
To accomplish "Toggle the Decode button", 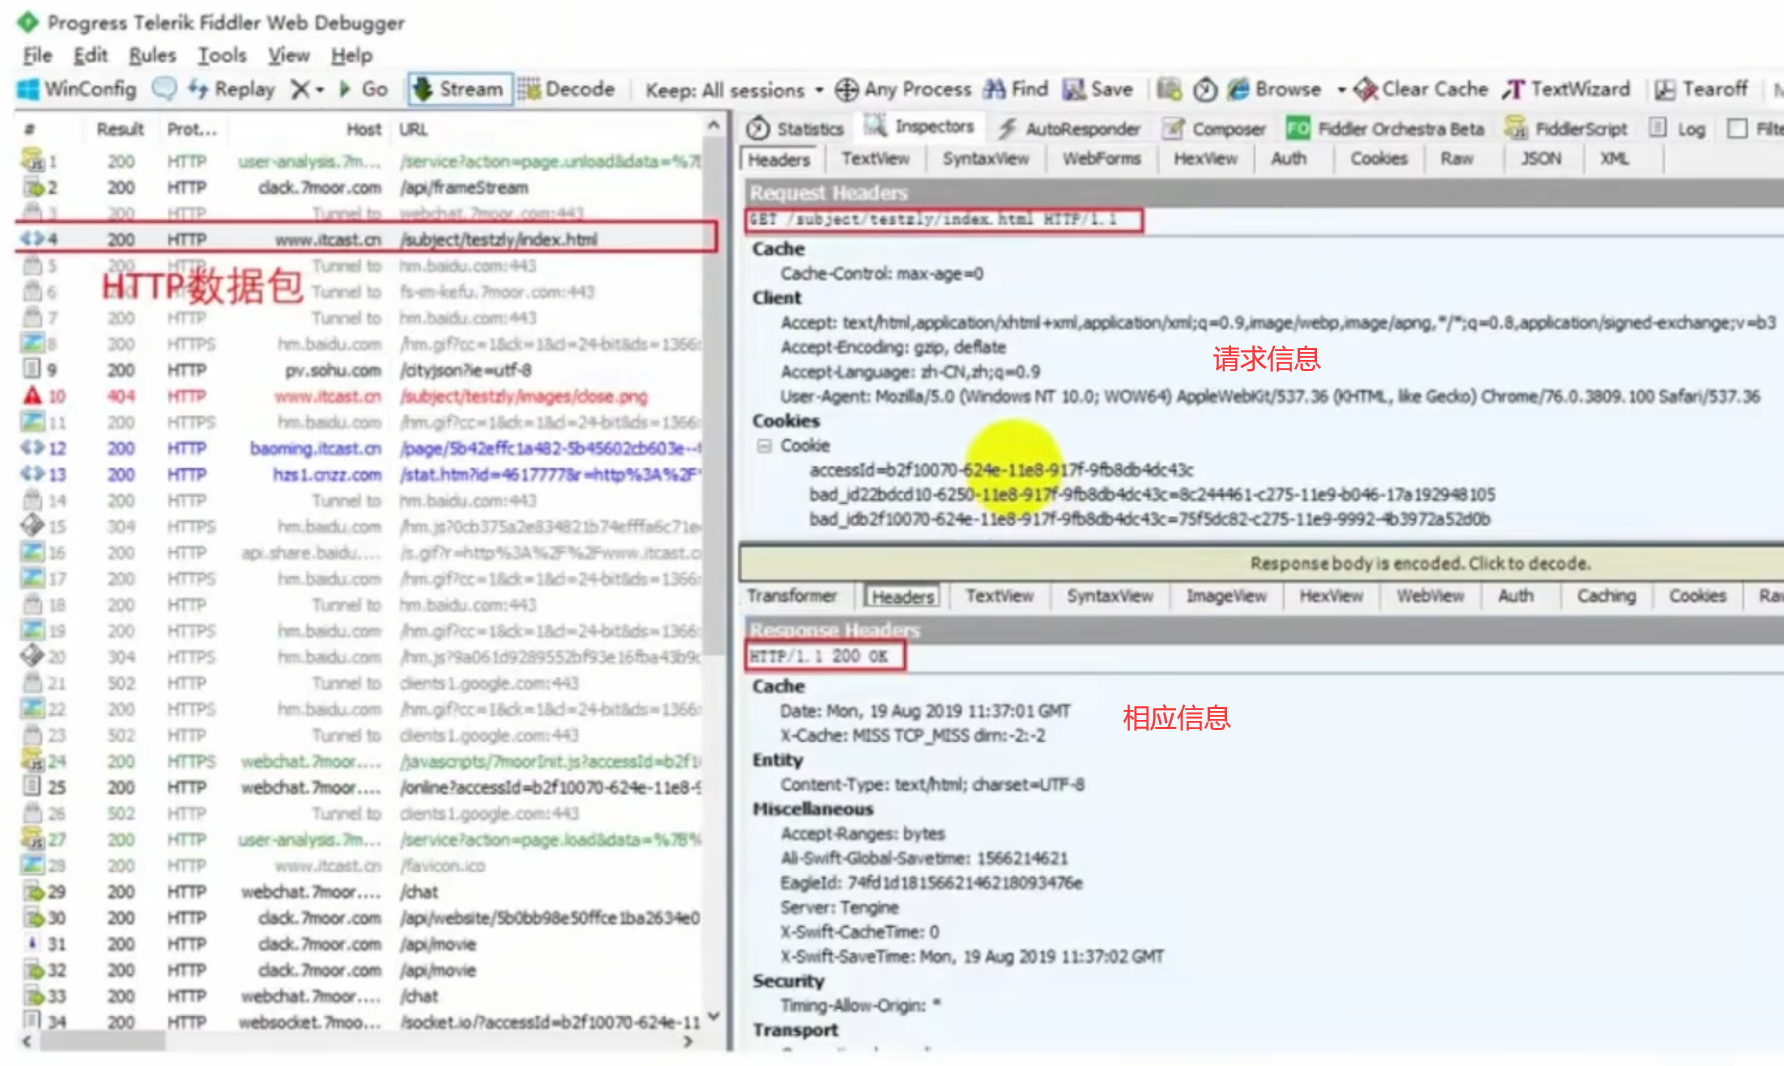I will coord(567,89).
